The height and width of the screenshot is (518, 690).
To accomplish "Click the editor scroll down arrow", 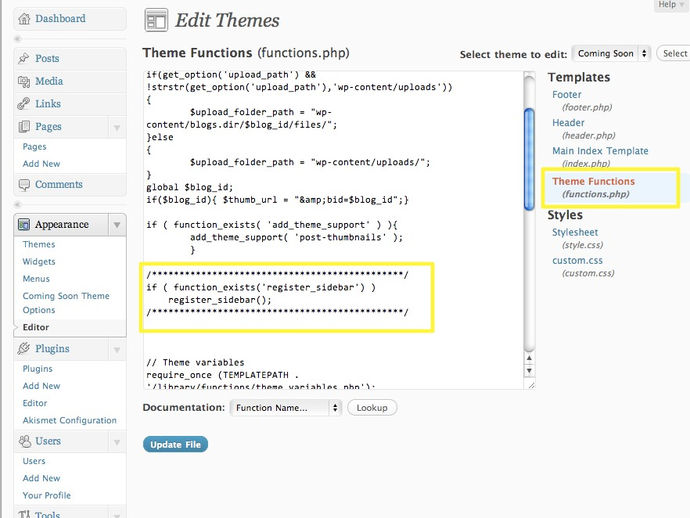I will pyautogui.click(x=529, y=371).
